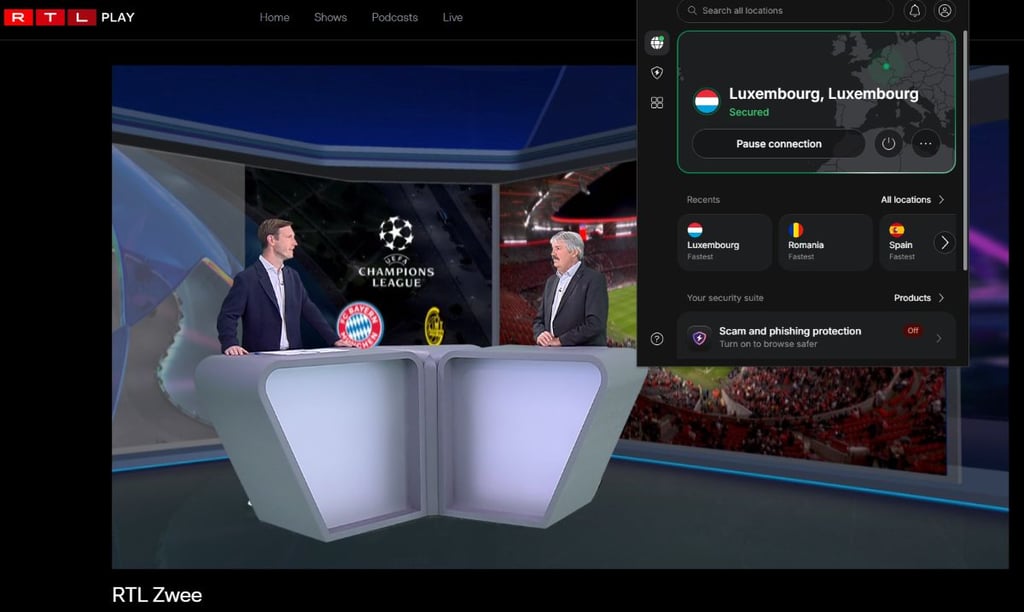
Task: Click Your security suite label
Action: tap(725, 298)
